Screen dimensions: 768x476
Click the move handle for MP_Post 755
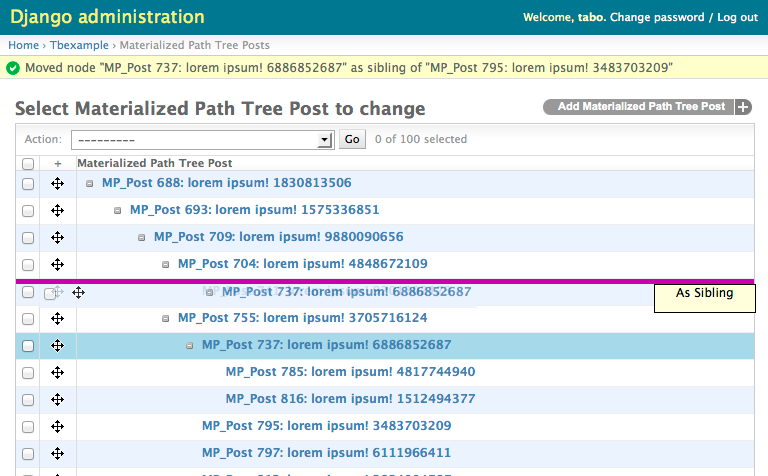click(58, 318)
